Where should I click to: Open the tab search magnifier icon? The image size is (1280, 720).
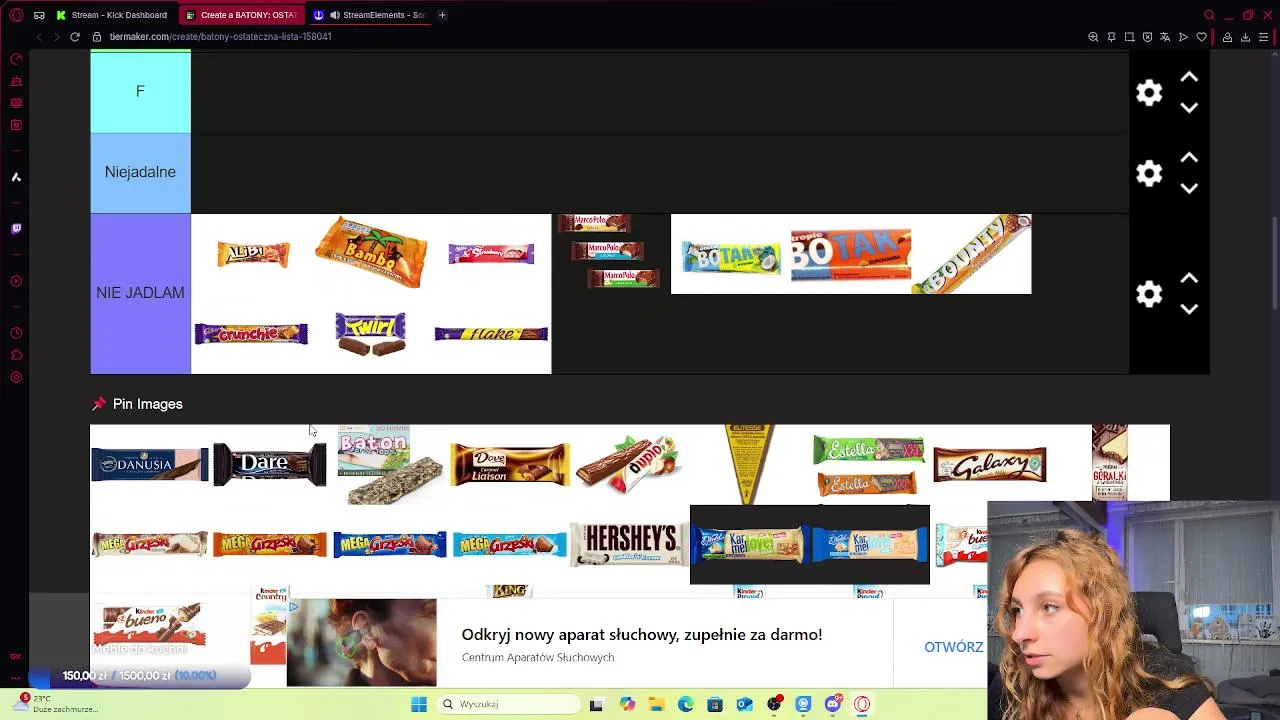[x=1209, y=15]
